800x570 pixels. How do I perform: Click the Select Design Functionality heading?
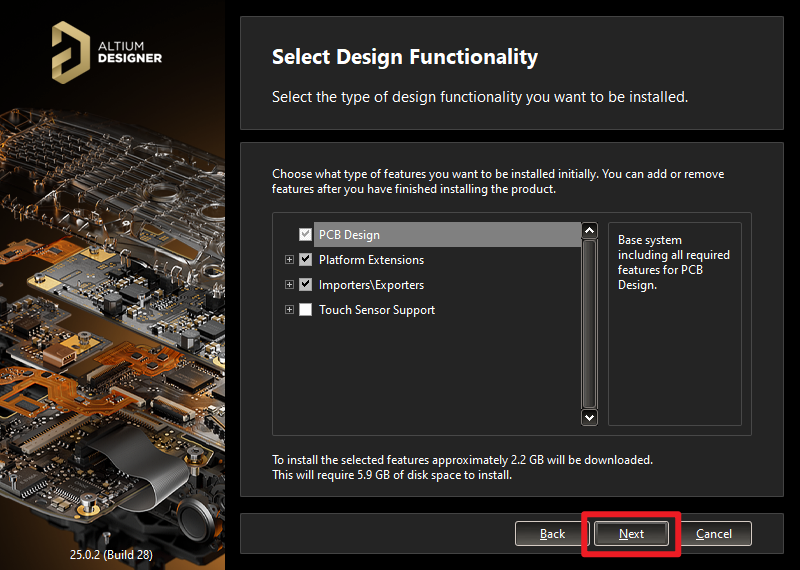pyautogui.click(x=405, y=57)
